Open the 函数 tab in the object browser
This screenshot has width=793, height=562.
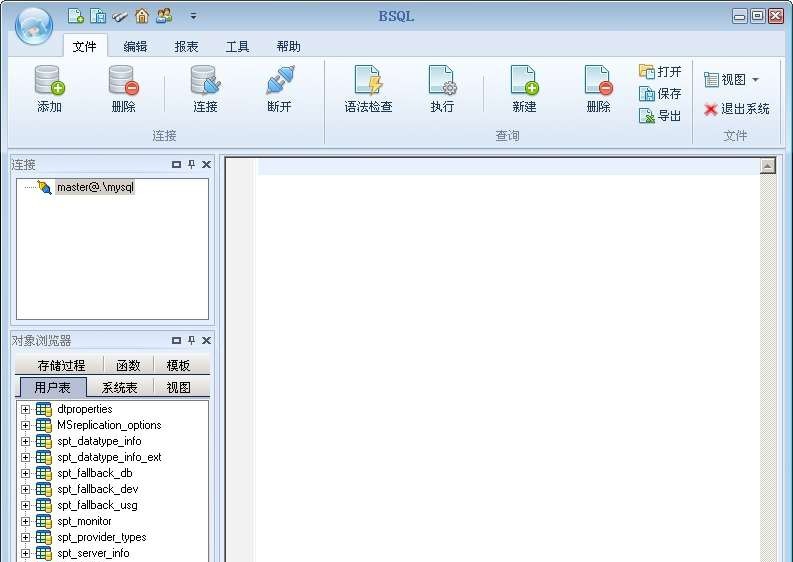(x=128, y=365)
